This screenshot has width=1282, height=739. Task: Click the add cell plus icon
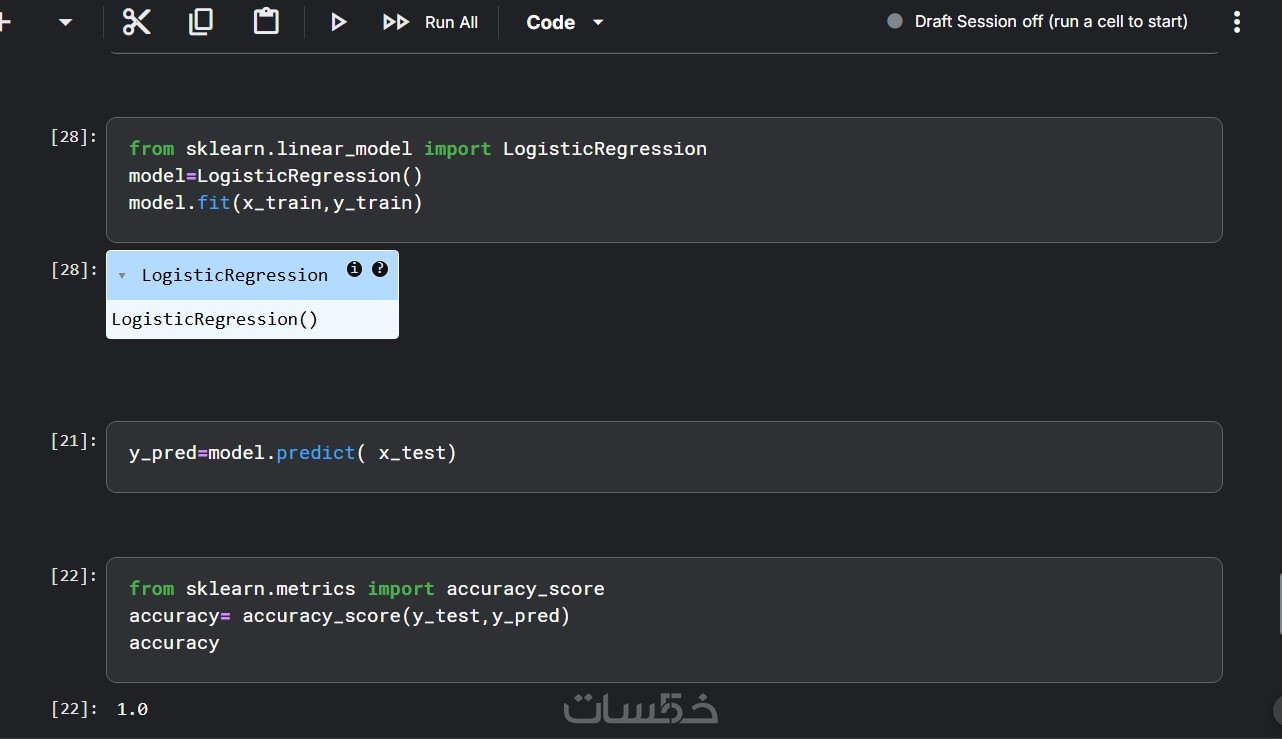6,22
